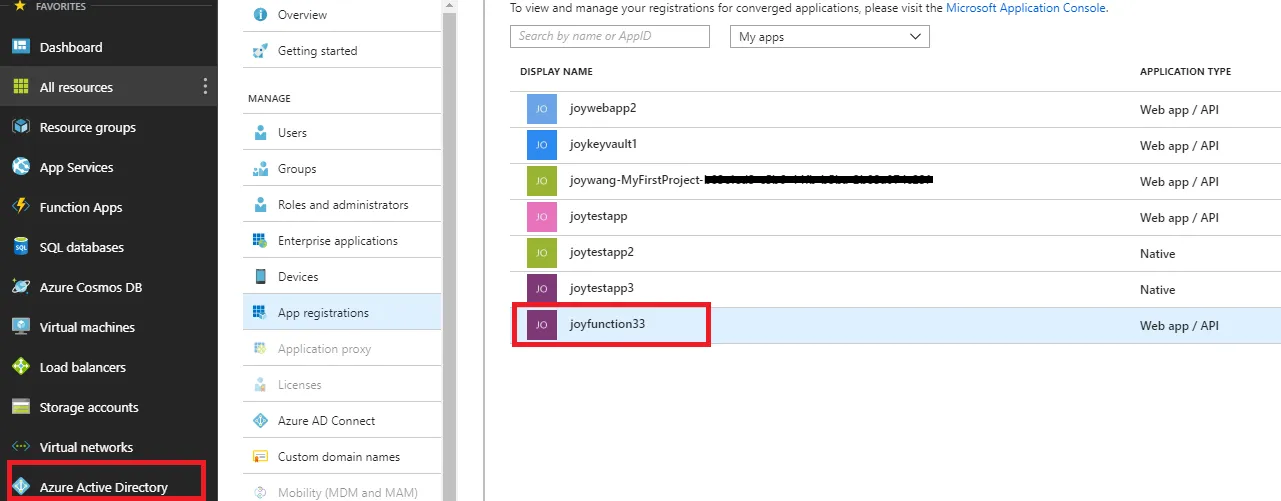This screenshot has height=501, width=1281.
Task: Go to Resource groups menu entry
Action: click(109, 127)
